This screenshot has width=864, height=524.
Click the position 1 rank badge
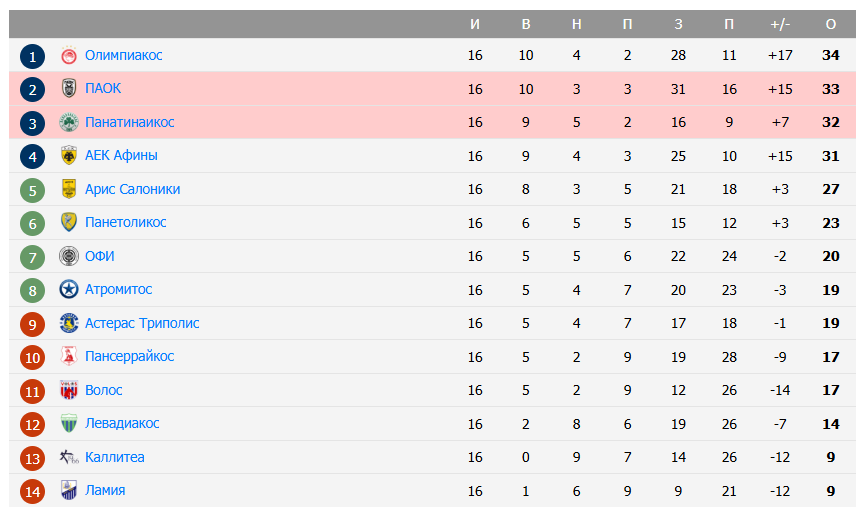(33, 57)
